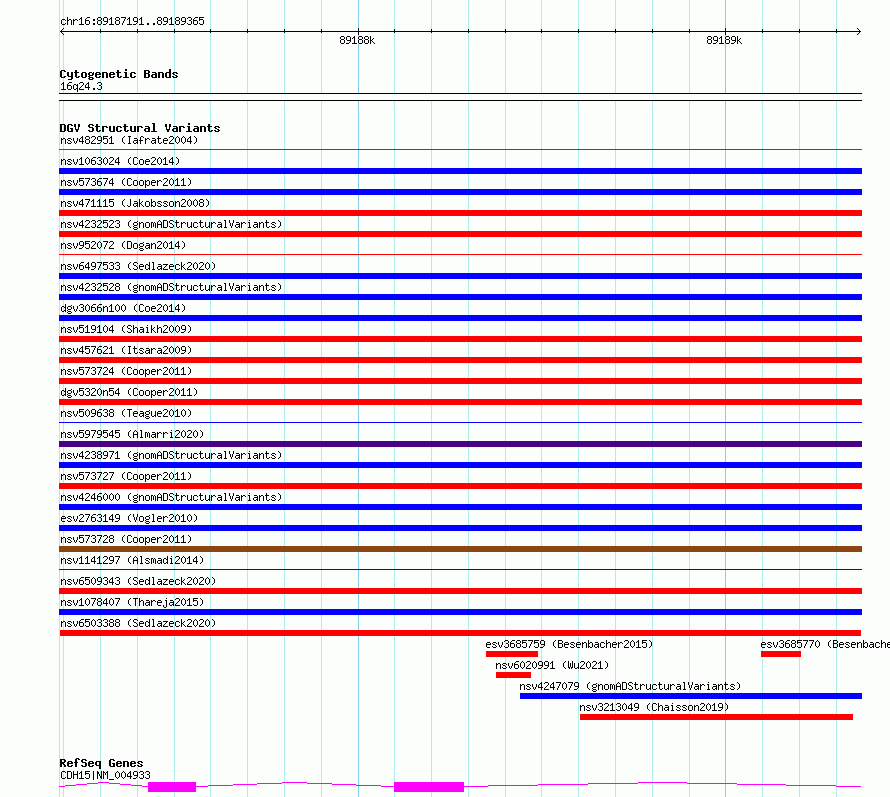Click the chr16:89187191..89189365 coordinate label
The height and width of the screenshot is (797, 890).
pos(132,21)
